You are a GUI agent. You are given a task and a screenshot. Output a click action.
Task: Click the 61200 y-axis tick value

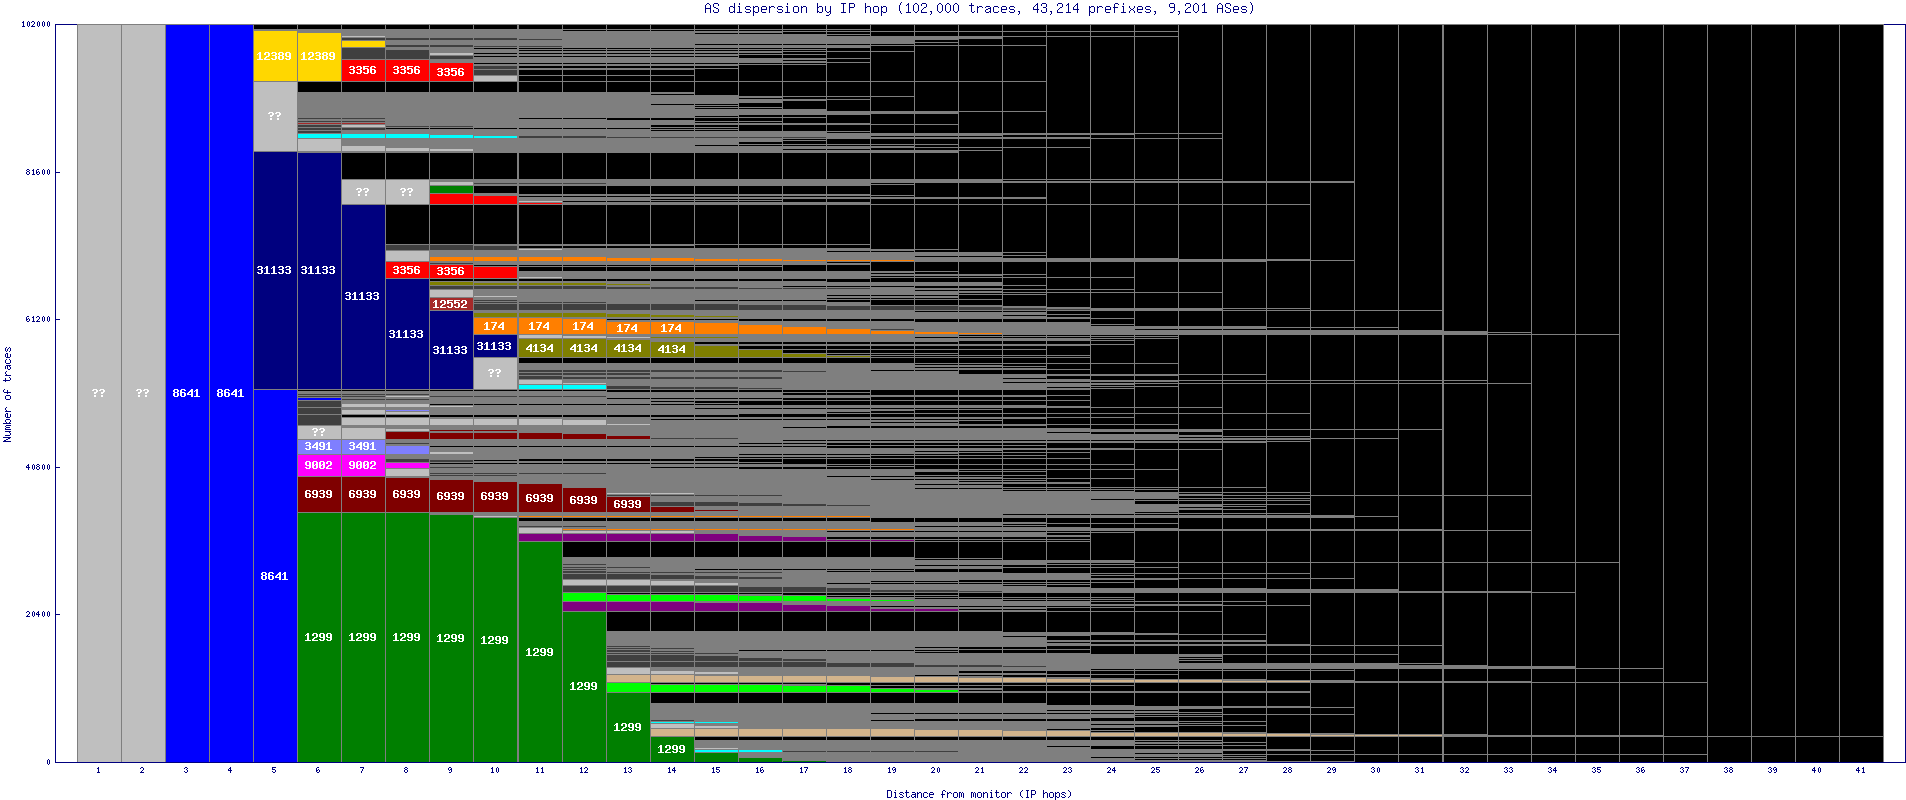[38, 319]
